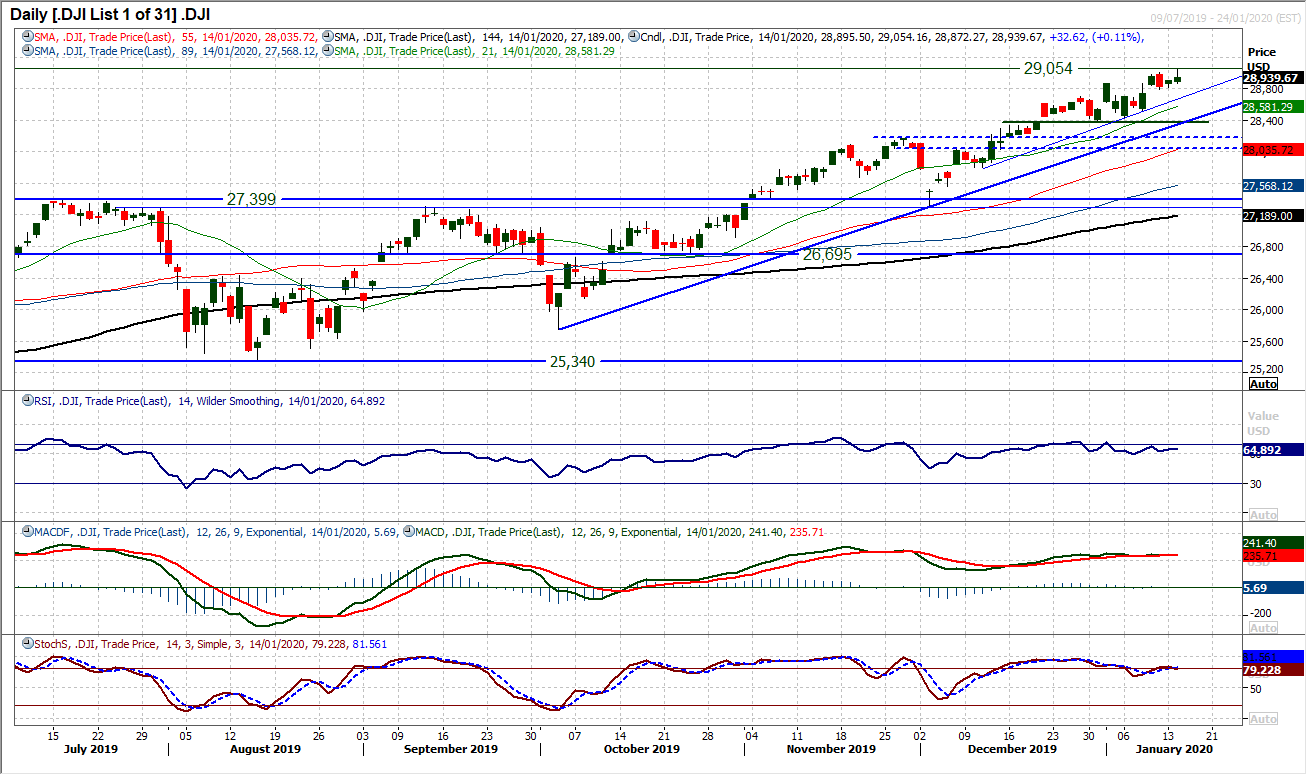Toggle Auto scaling on the MACD panel
This screenshot has width=1307, height=775.
click(x=1264, y=626)
